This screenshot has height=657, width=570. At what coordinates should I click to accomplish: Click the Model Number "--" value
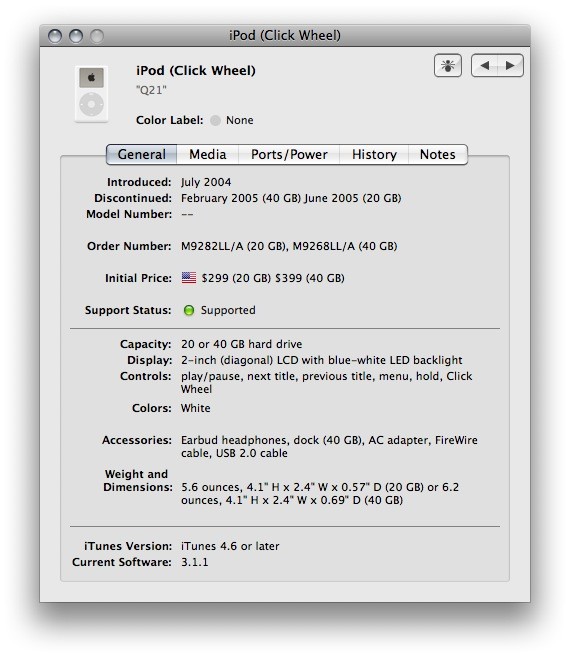click(187, 214)
